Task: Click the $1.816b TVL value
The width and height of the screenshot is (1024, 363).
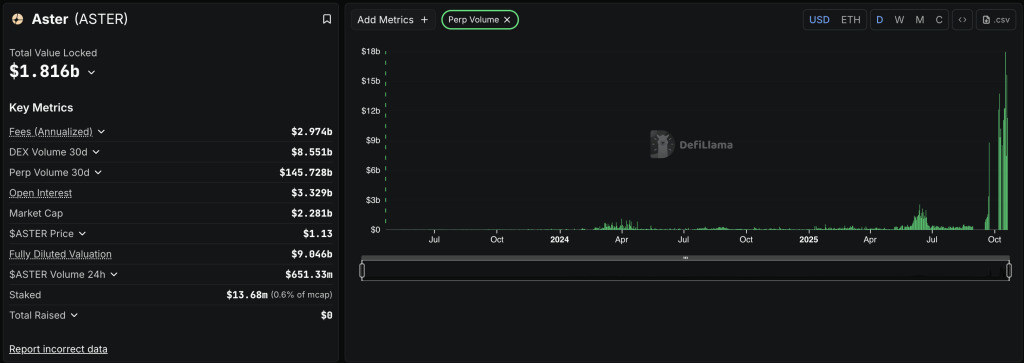Action: click(x=44, y=72)
